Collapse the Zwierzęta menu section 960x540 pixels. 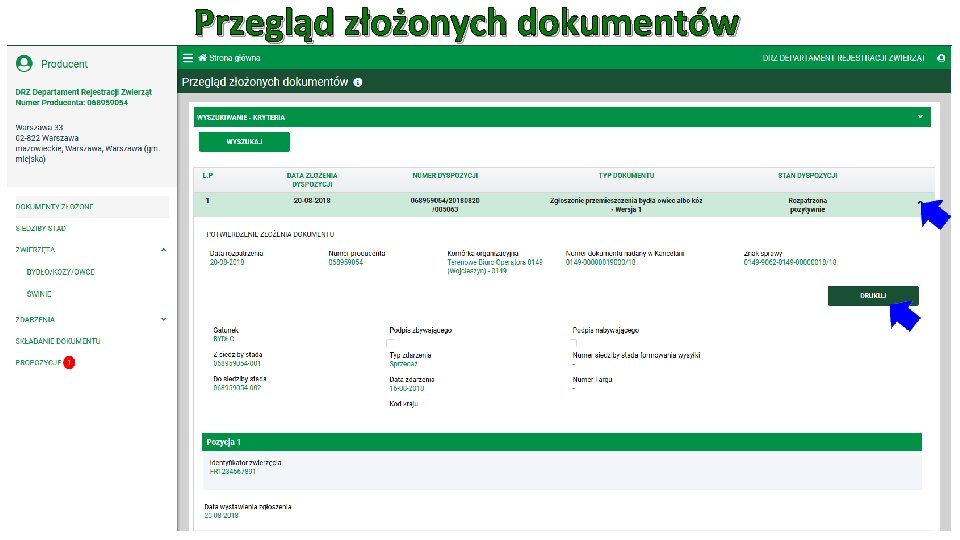click(163, 250)
